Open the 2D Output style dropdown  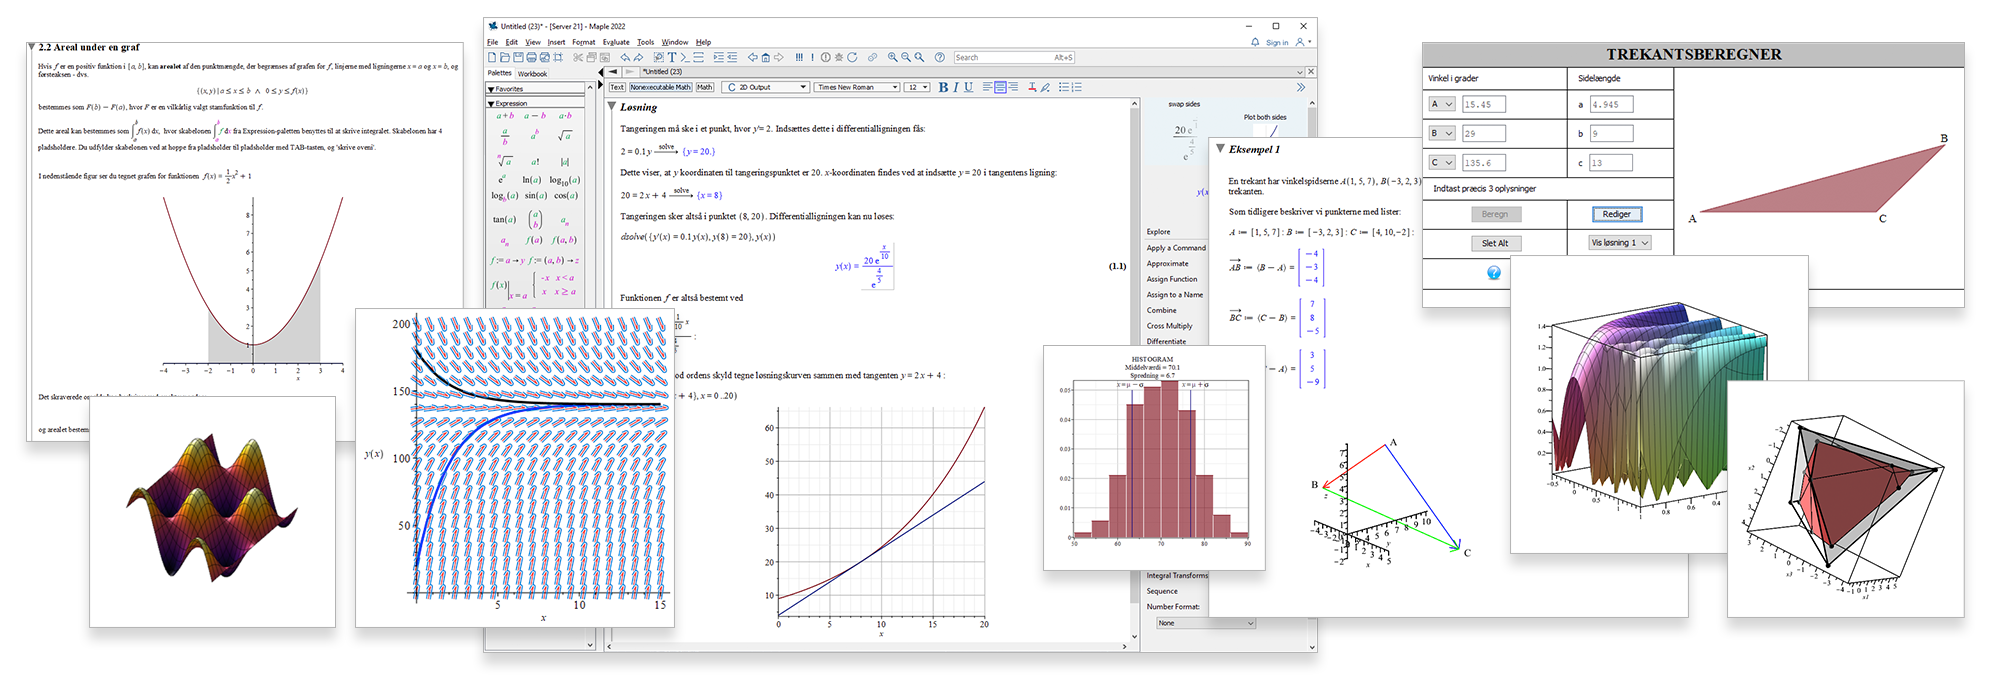[x=766, y=87]
